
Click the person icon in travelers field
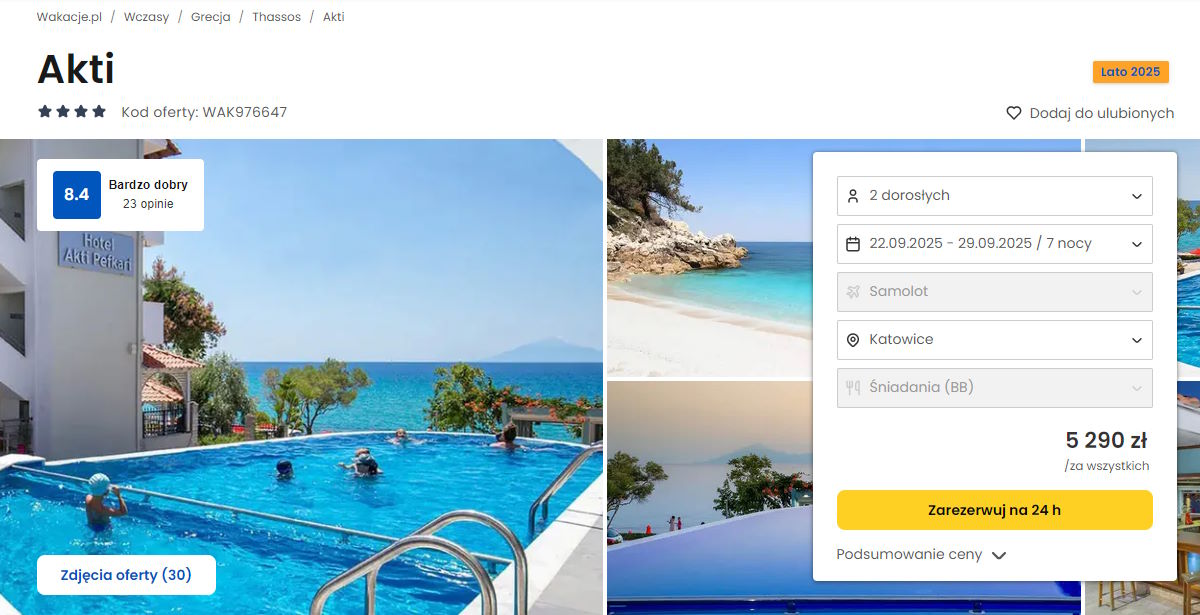click(853, 196)
